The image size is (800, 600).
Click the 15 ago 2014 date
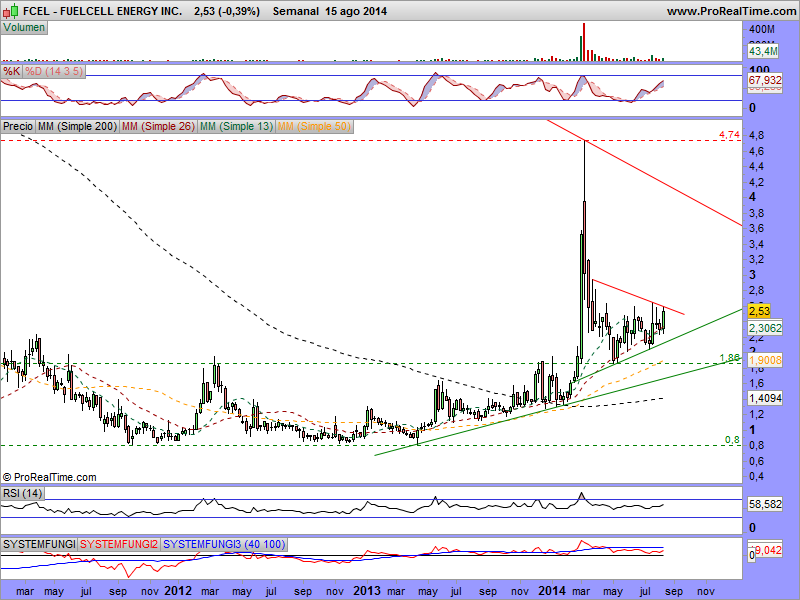pyautogui.click(x=356, y=11)
